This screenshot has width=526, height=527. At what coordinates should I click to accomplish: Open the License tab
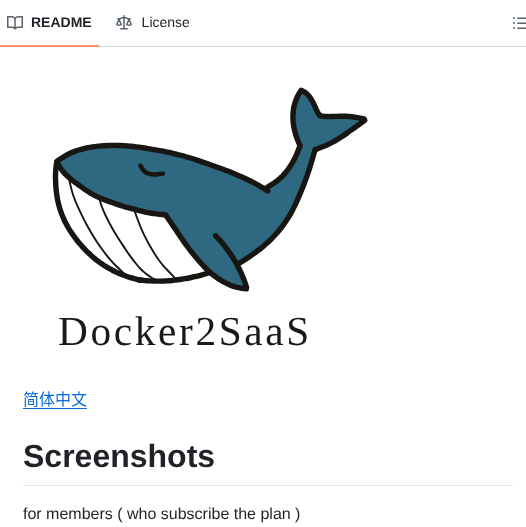coord(153,23)
